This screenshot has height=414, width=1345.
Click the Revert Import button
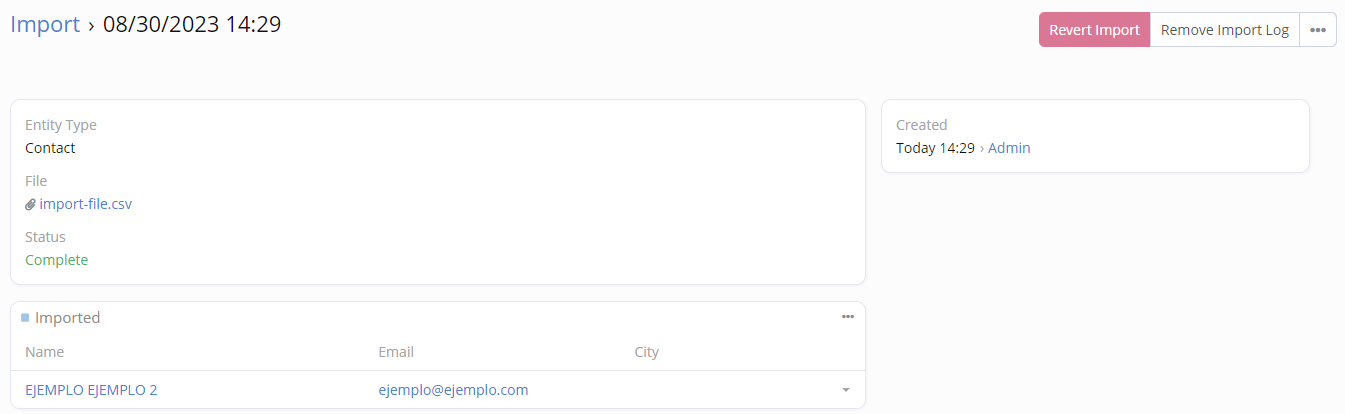click(1094, 30)
